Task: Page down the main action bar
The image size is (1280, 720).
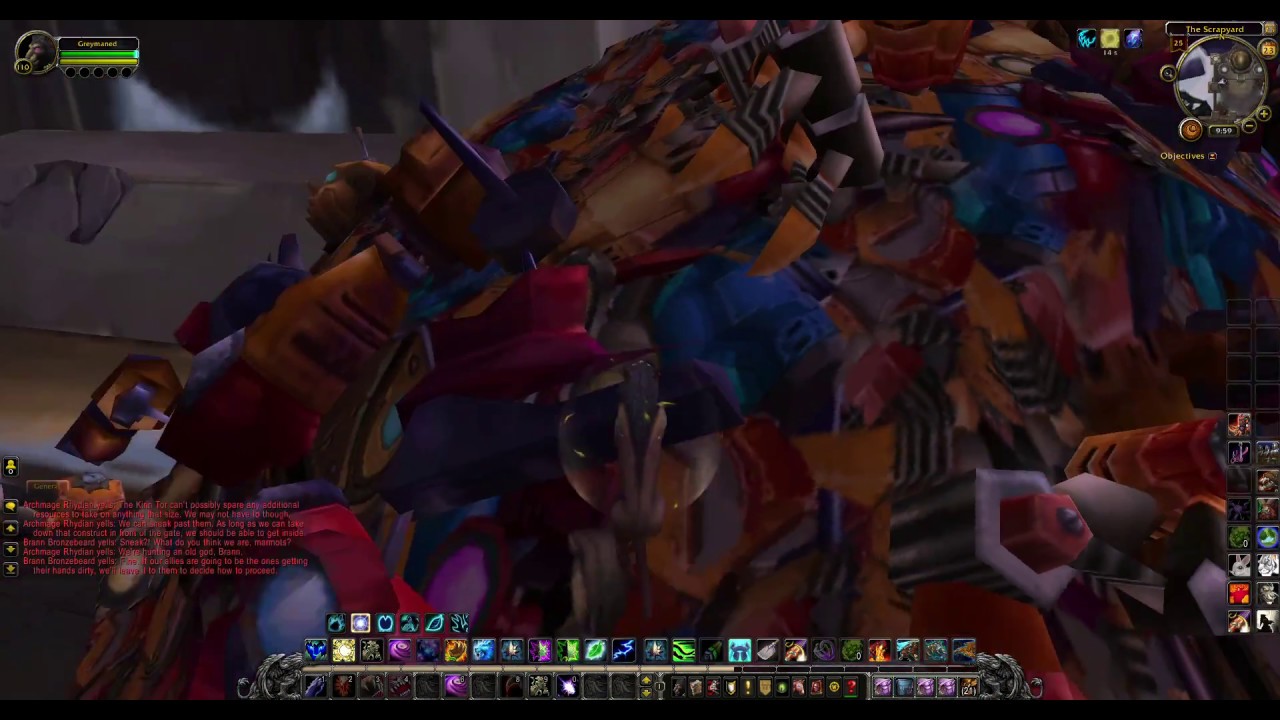Action: [x=646, y=692]
